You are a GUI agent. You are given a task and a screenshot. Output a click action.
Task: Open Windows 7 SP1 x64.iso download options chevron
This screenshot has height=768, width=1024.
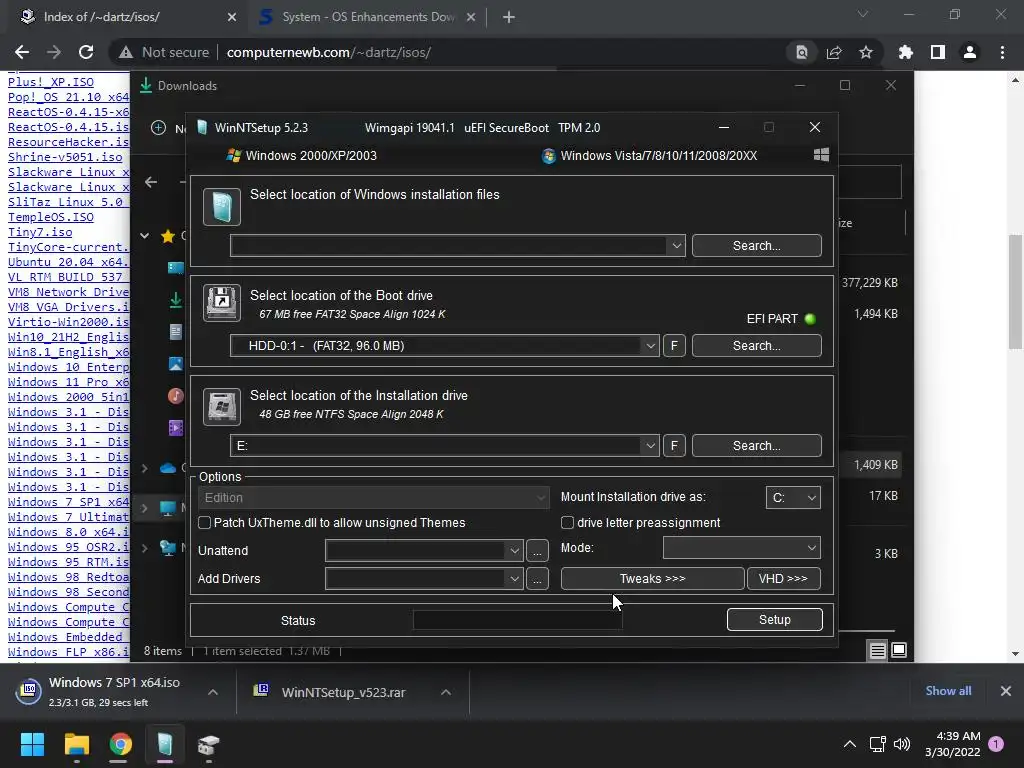(213, 692)
